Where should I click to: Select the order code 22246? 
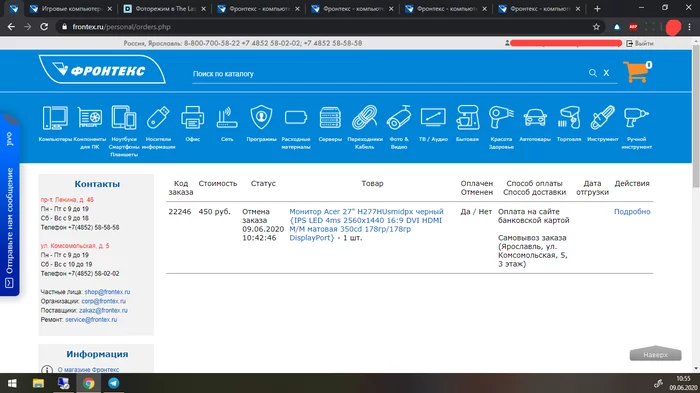pyautogui.click(x=179, y=212)
